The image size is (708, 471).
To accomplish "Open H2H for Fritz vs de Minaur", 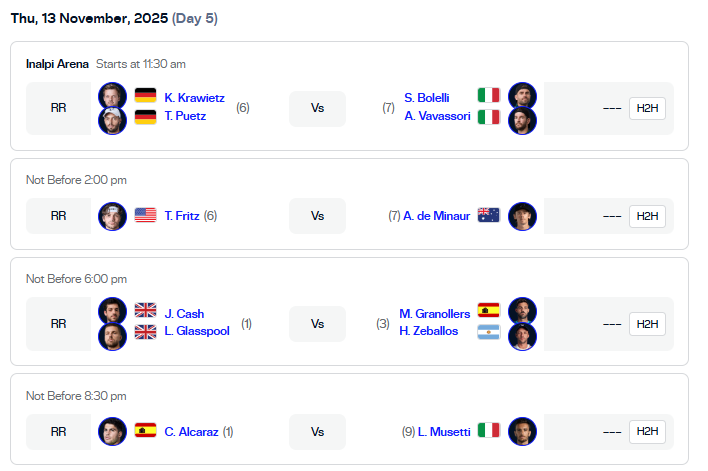I will 647,216.
